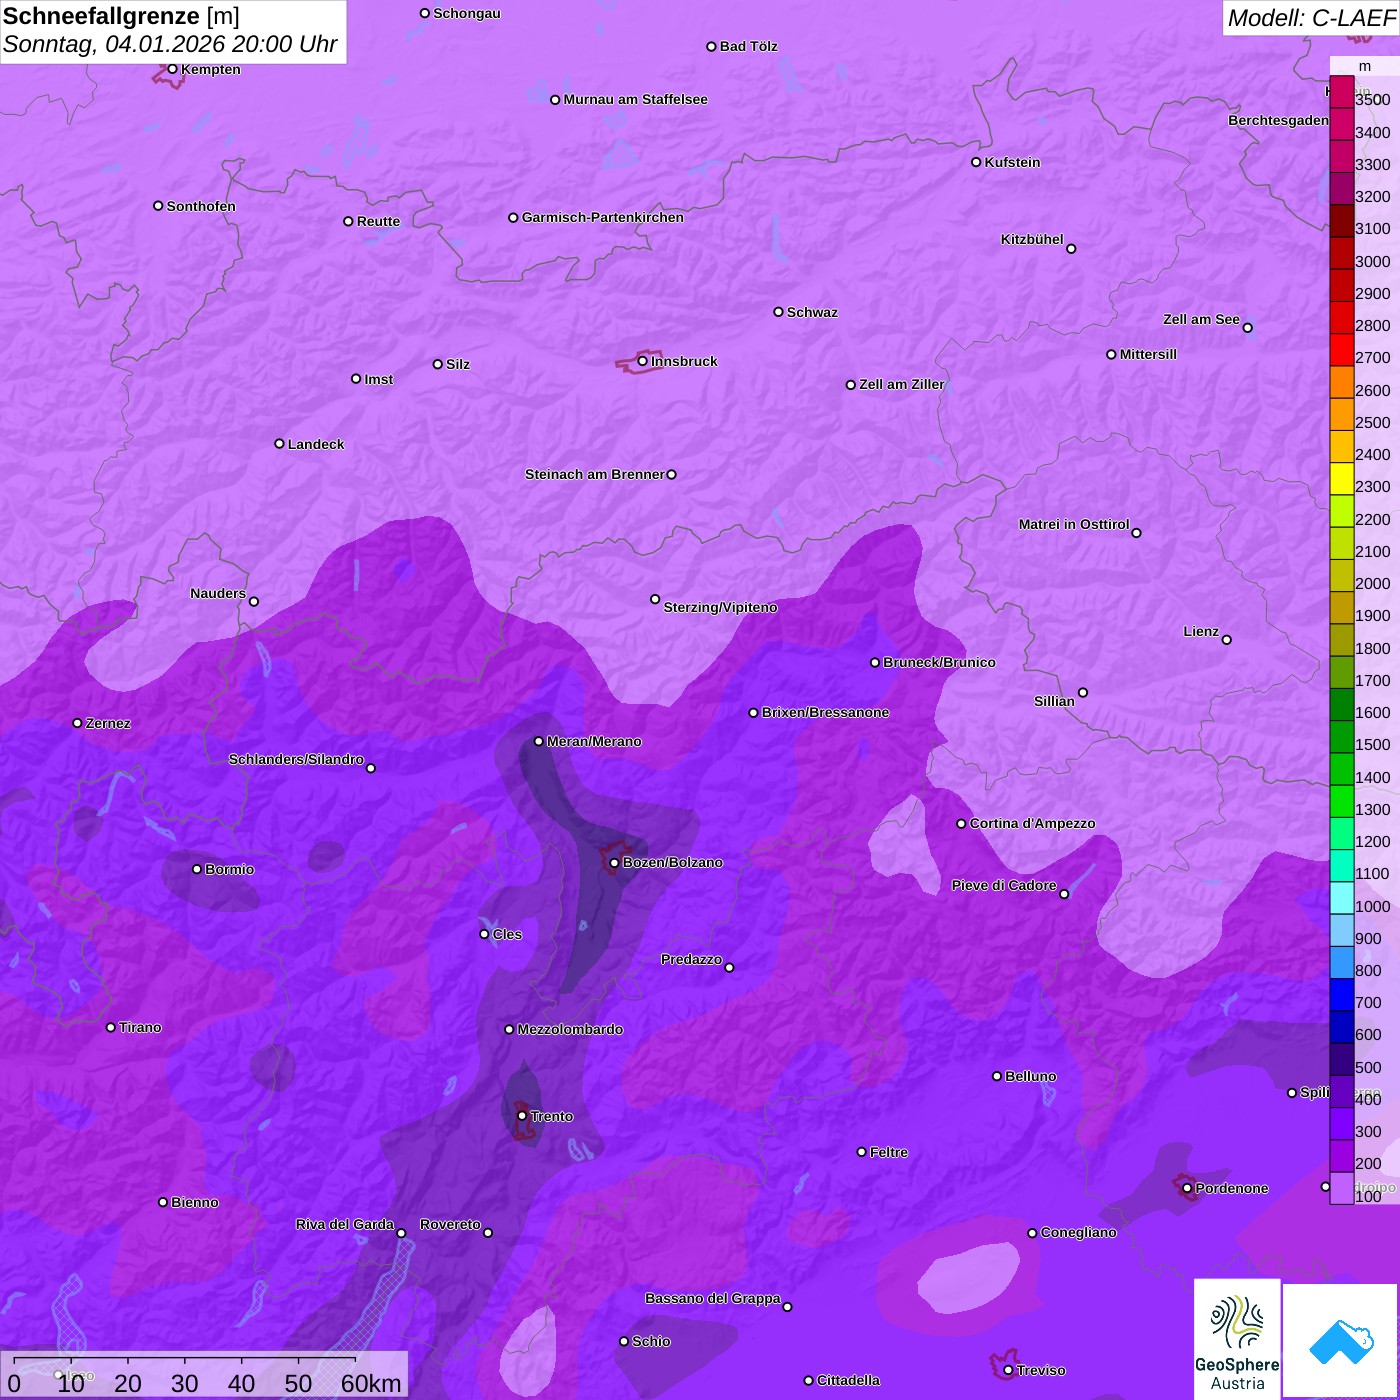Click the Brixen/Bressanone label
The width and height of the screenshot is (1400, 1400).
point(826,712)
